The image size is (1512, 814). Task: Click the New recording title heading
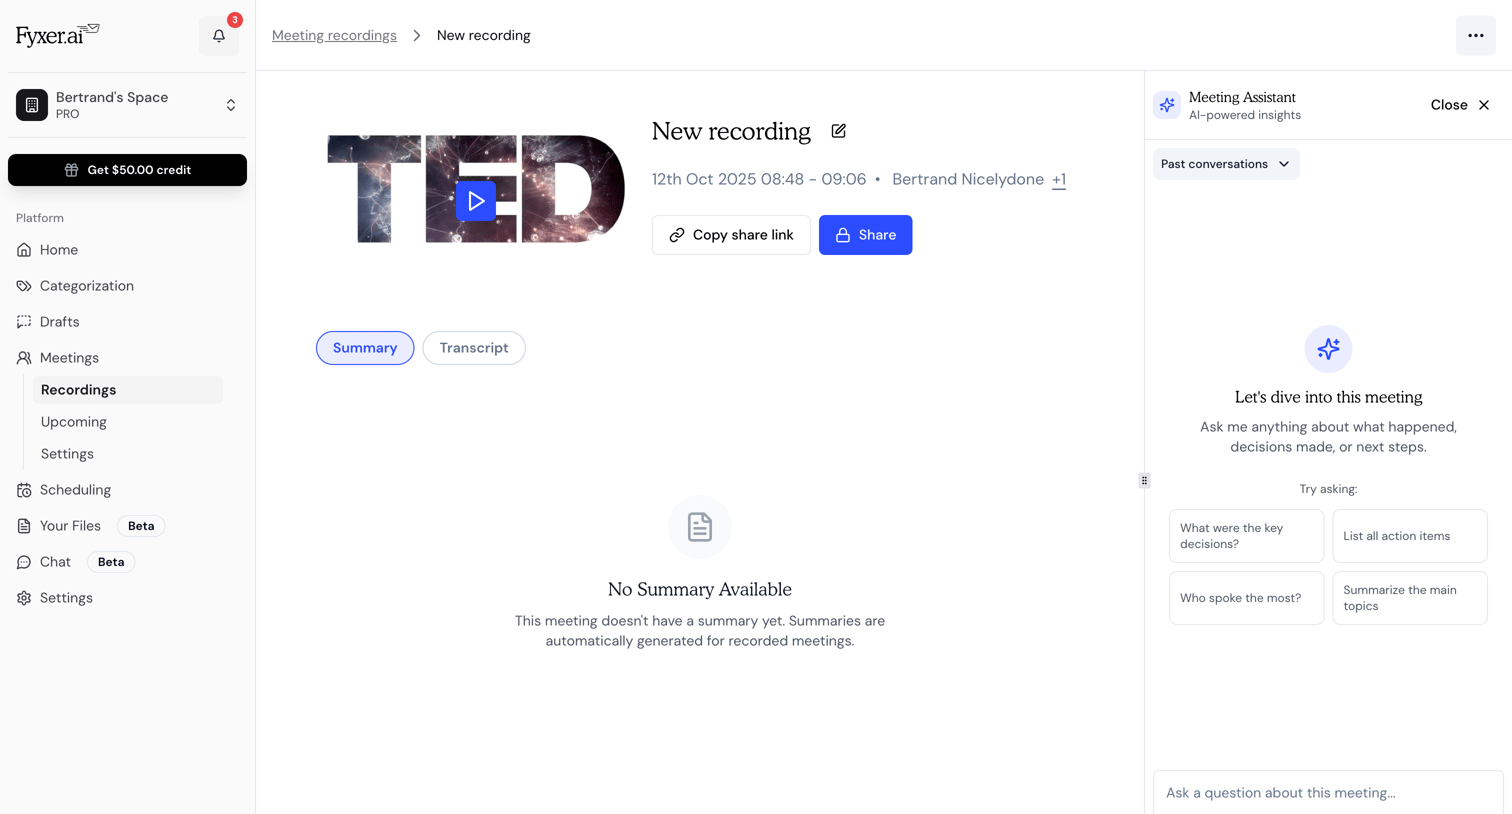point(731,131)
